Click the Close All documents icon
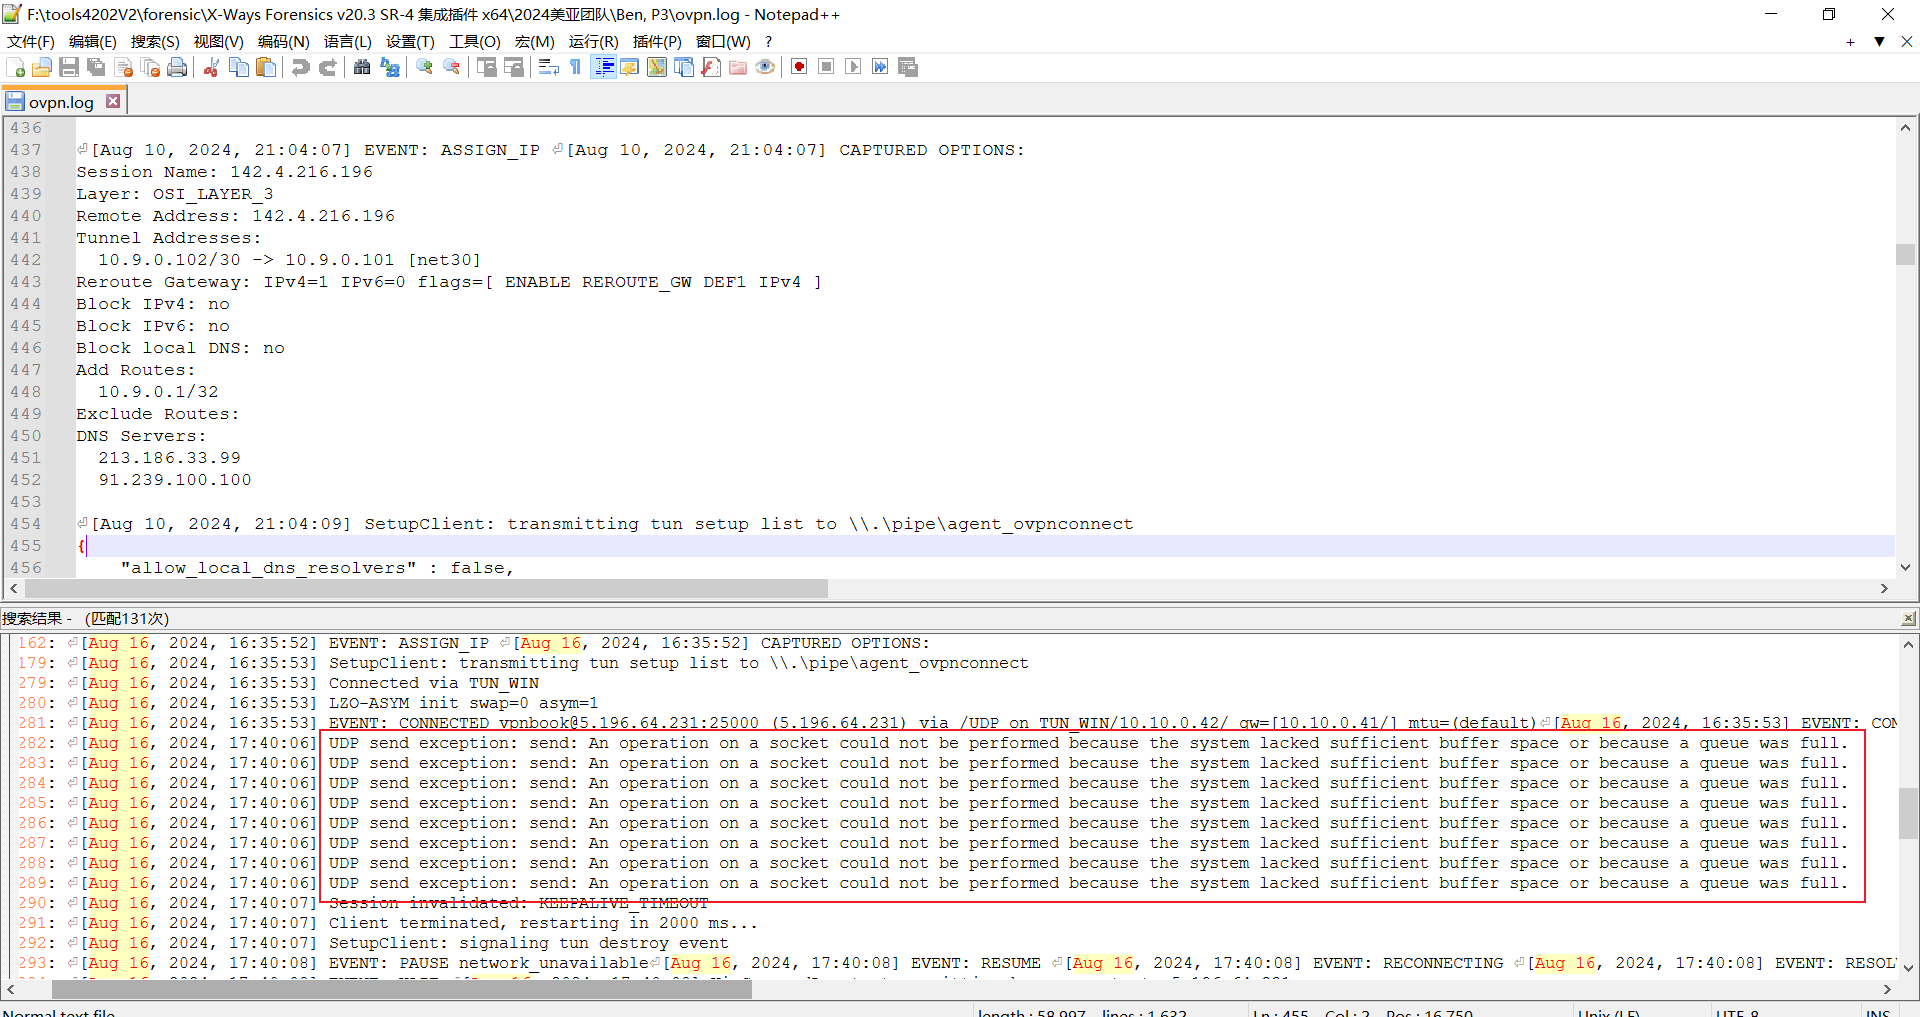 point(151,67)
